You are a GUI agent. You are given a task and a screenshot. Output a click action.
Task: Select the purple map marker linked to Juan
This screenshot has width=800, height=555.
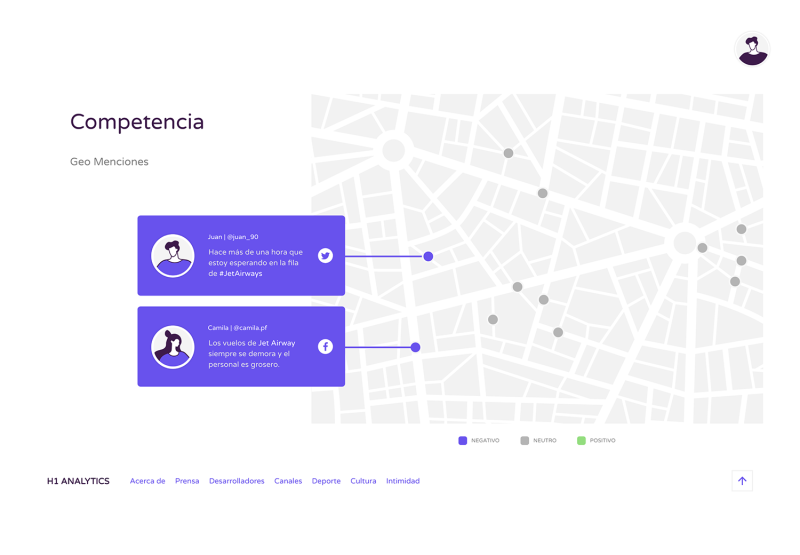tap(428, 257)
